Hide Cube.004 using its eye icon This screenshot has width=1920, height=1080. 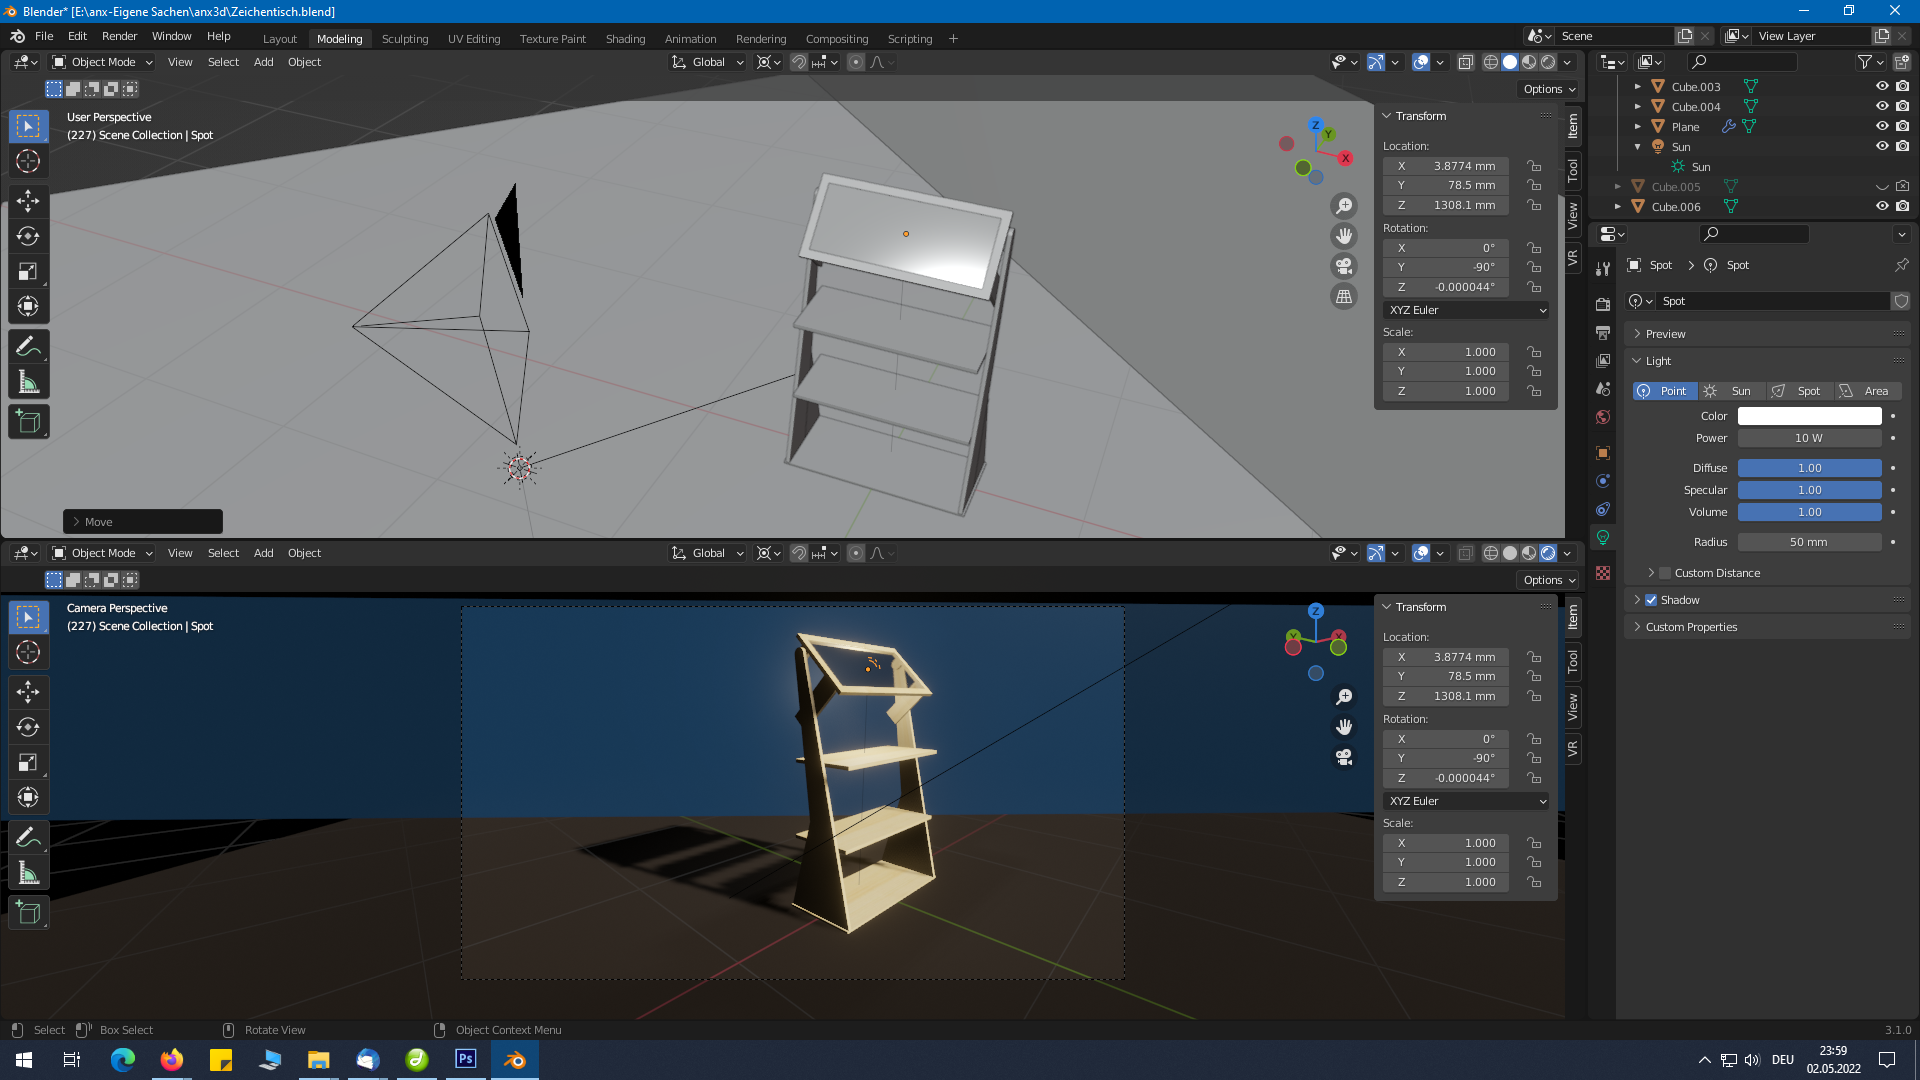1881,107
